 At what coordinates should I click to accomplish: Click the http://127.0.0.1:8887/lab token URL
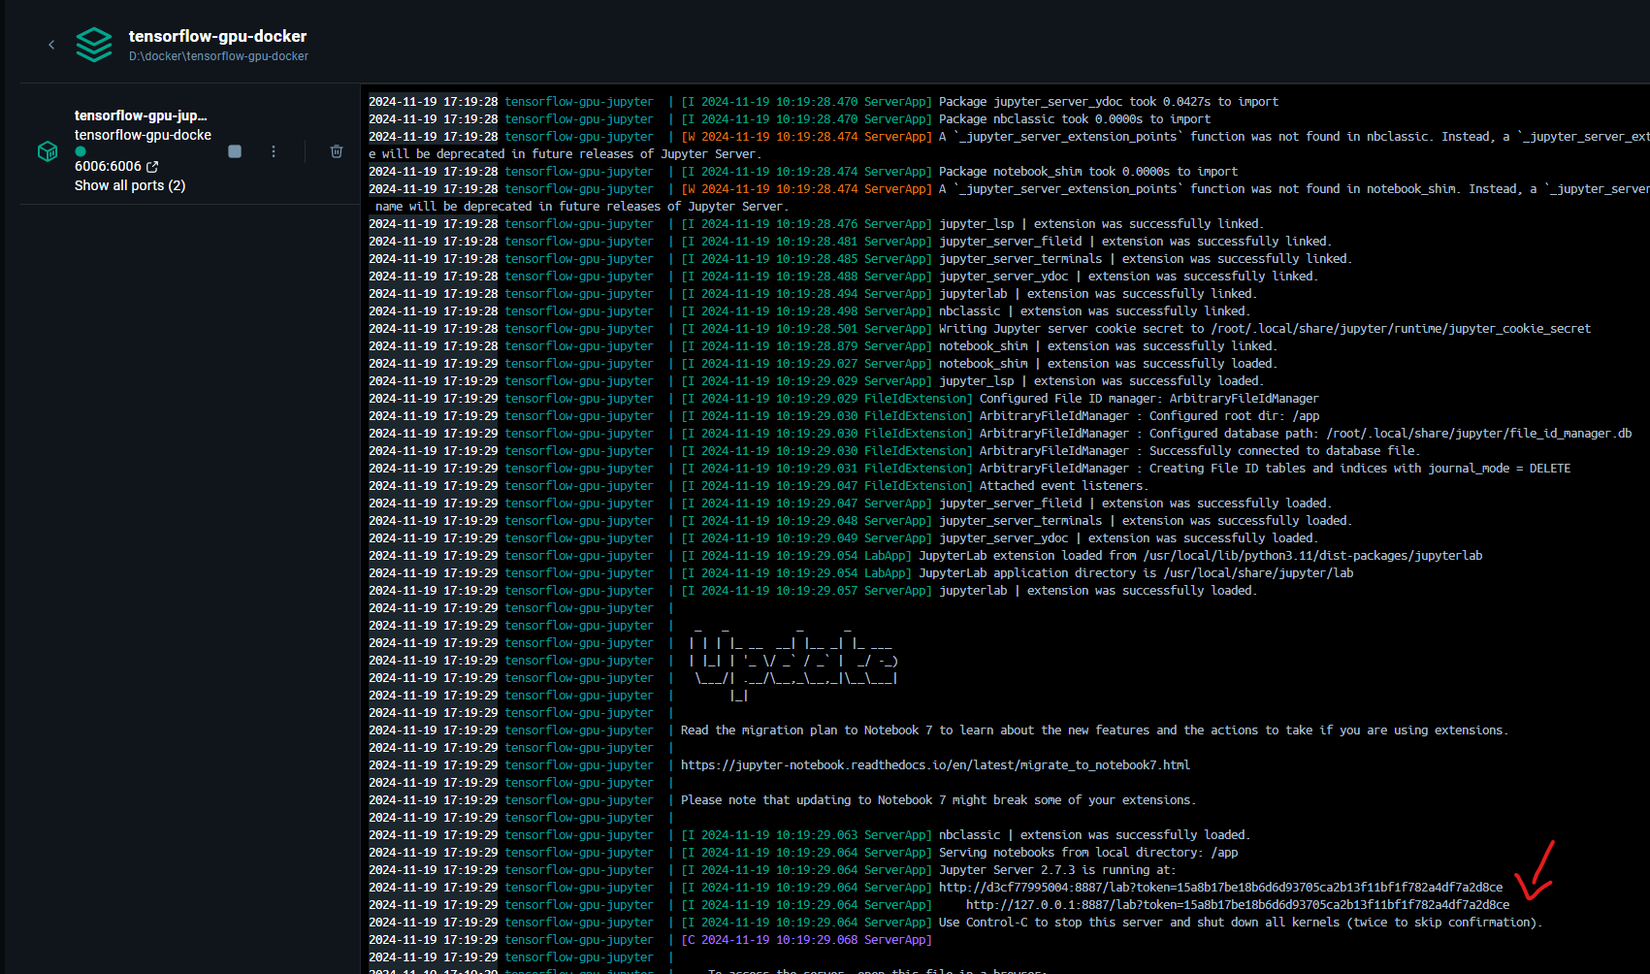(1238, 905)
